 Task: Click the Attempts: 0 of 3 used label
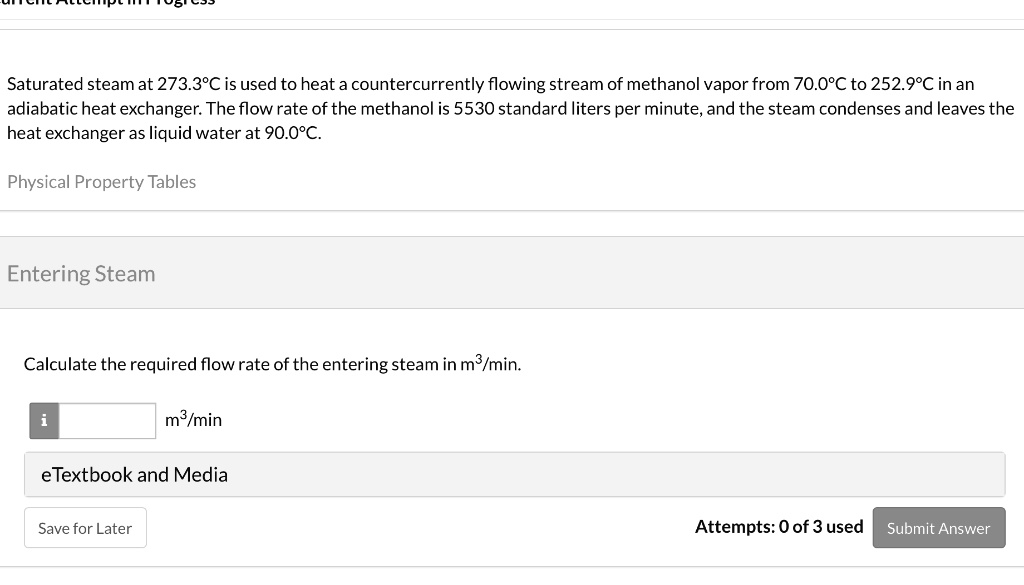pos(779,526)
